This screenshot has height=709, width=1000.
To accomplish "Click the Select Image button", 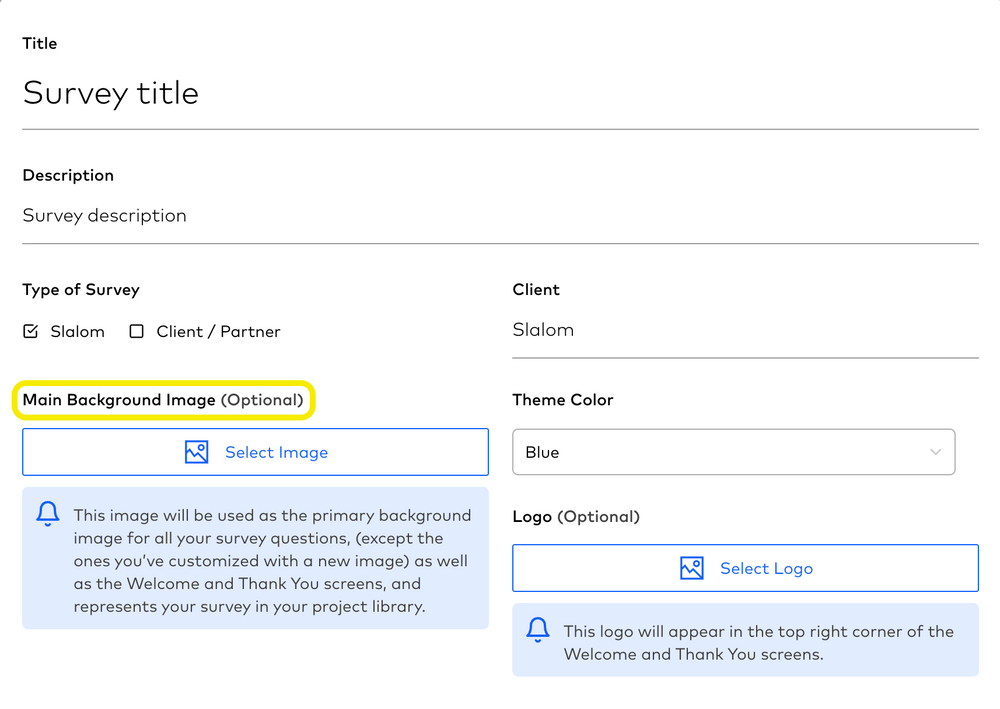I will (x=255, y=452).
